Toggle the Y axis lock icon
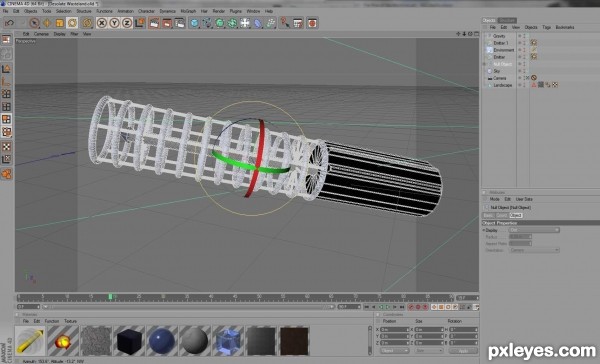 tap(114, 23)
